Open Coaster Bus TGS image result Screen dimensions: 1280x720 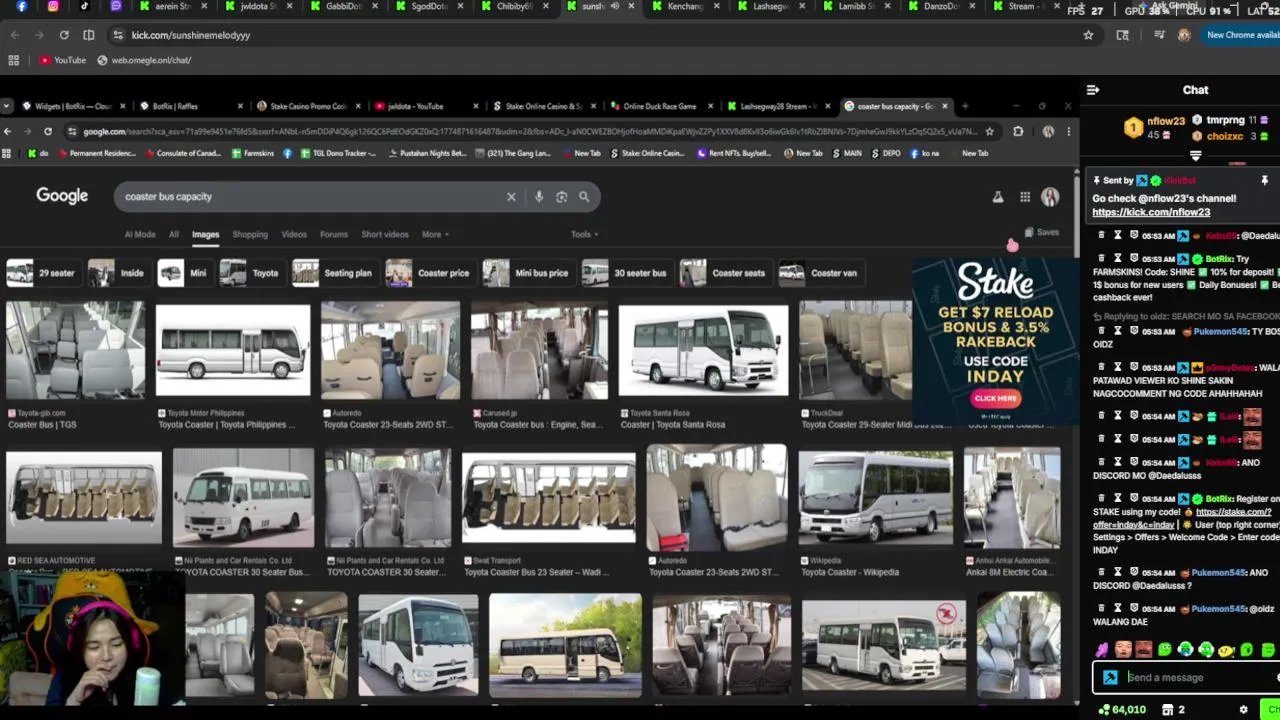pyautogui.click(x=75, y=350)
